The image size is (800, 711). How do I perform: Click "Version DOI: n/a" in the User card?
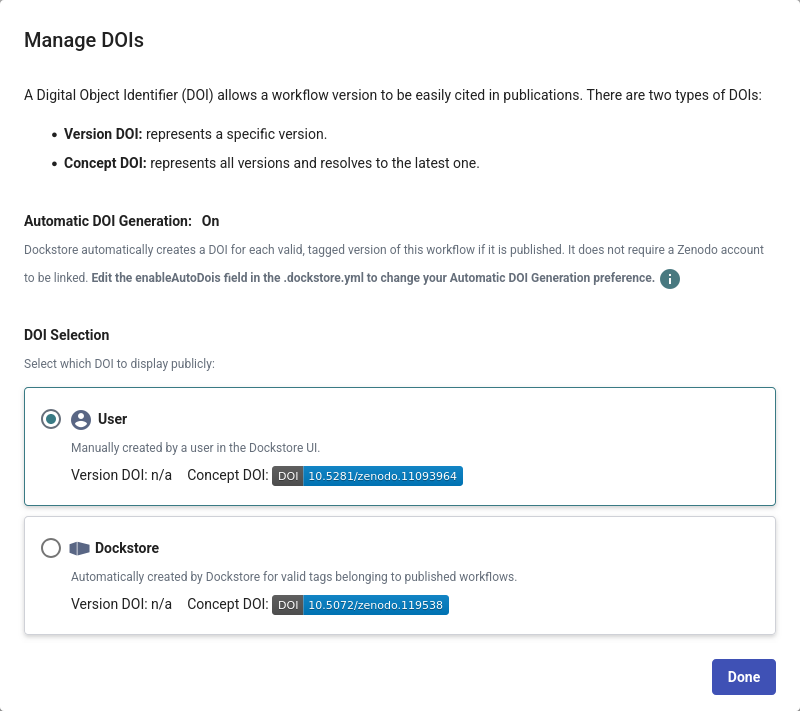[x=121, y=476]
